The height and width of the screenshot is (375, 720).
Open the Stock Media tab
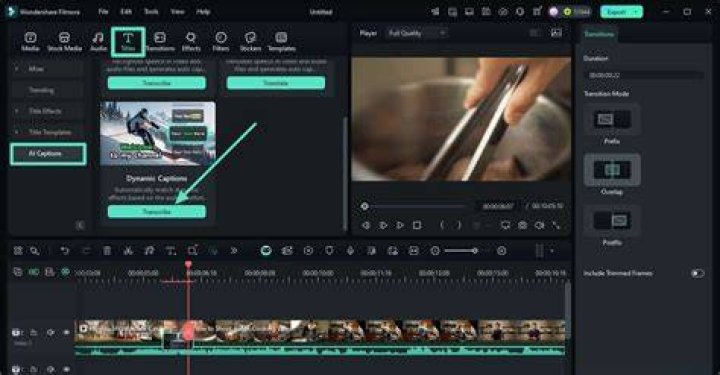click(64, 41)
